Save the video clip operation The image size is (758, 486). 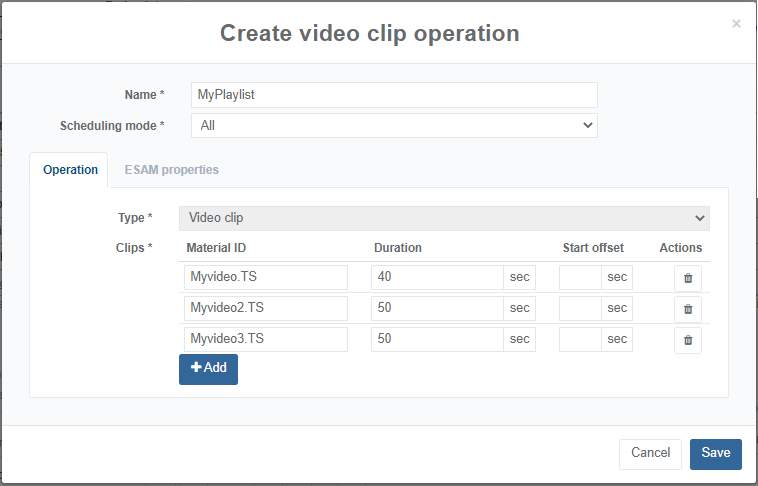click(715, 453)
